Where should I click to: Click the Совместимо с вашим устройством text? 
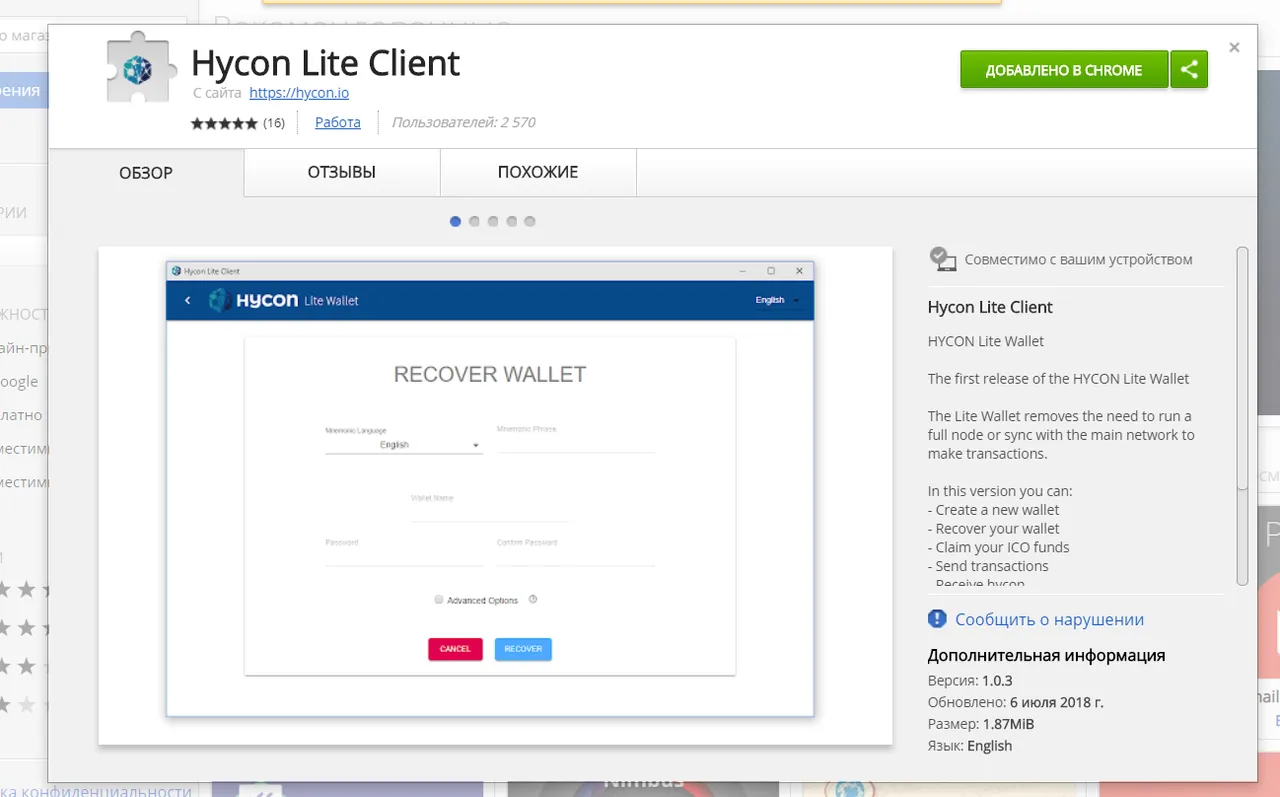coord(1078,259)
